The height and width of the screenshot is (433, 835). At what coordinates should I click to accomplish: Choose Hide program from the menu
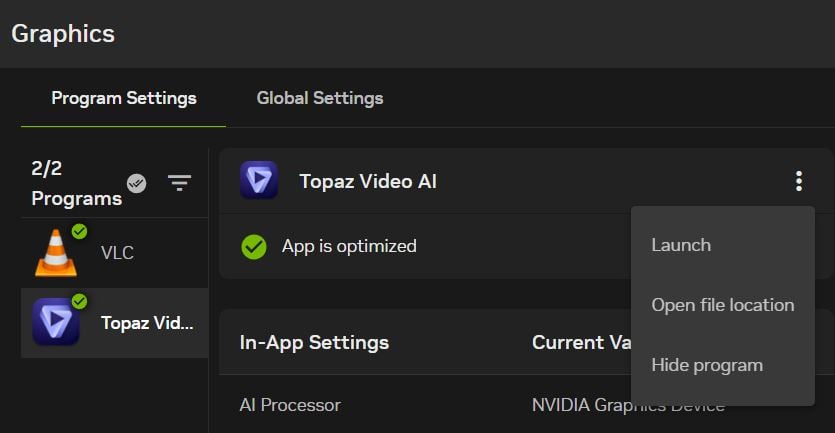pos(707,365)
